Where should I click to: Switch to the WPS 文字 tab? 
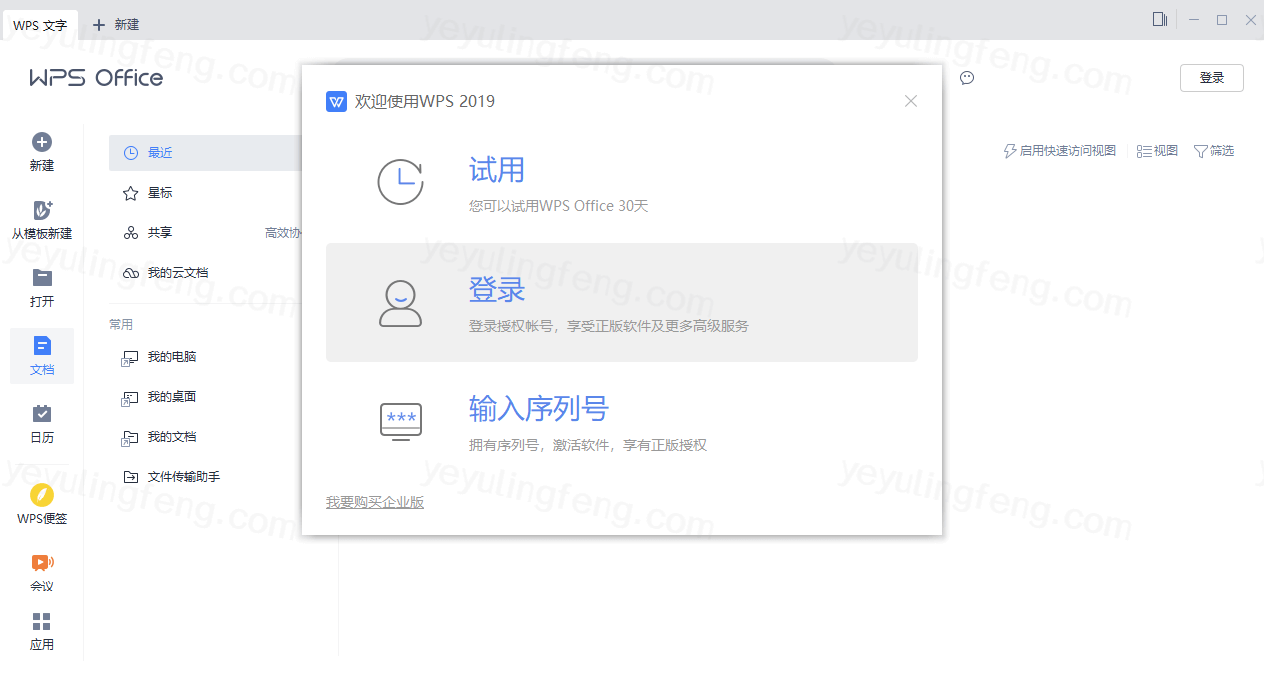point(40,26)
